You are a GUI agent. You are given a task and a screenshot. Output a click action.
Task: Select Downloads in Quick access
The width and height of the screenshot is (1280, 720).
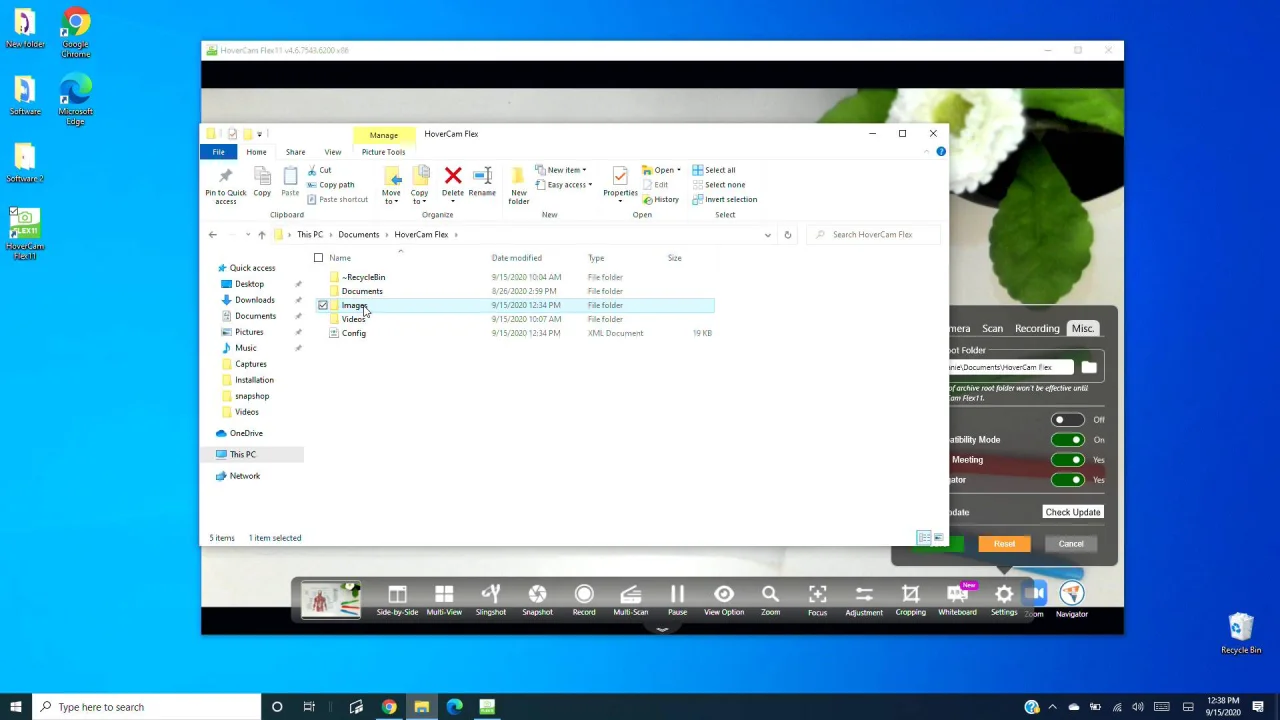pos(254,300)
